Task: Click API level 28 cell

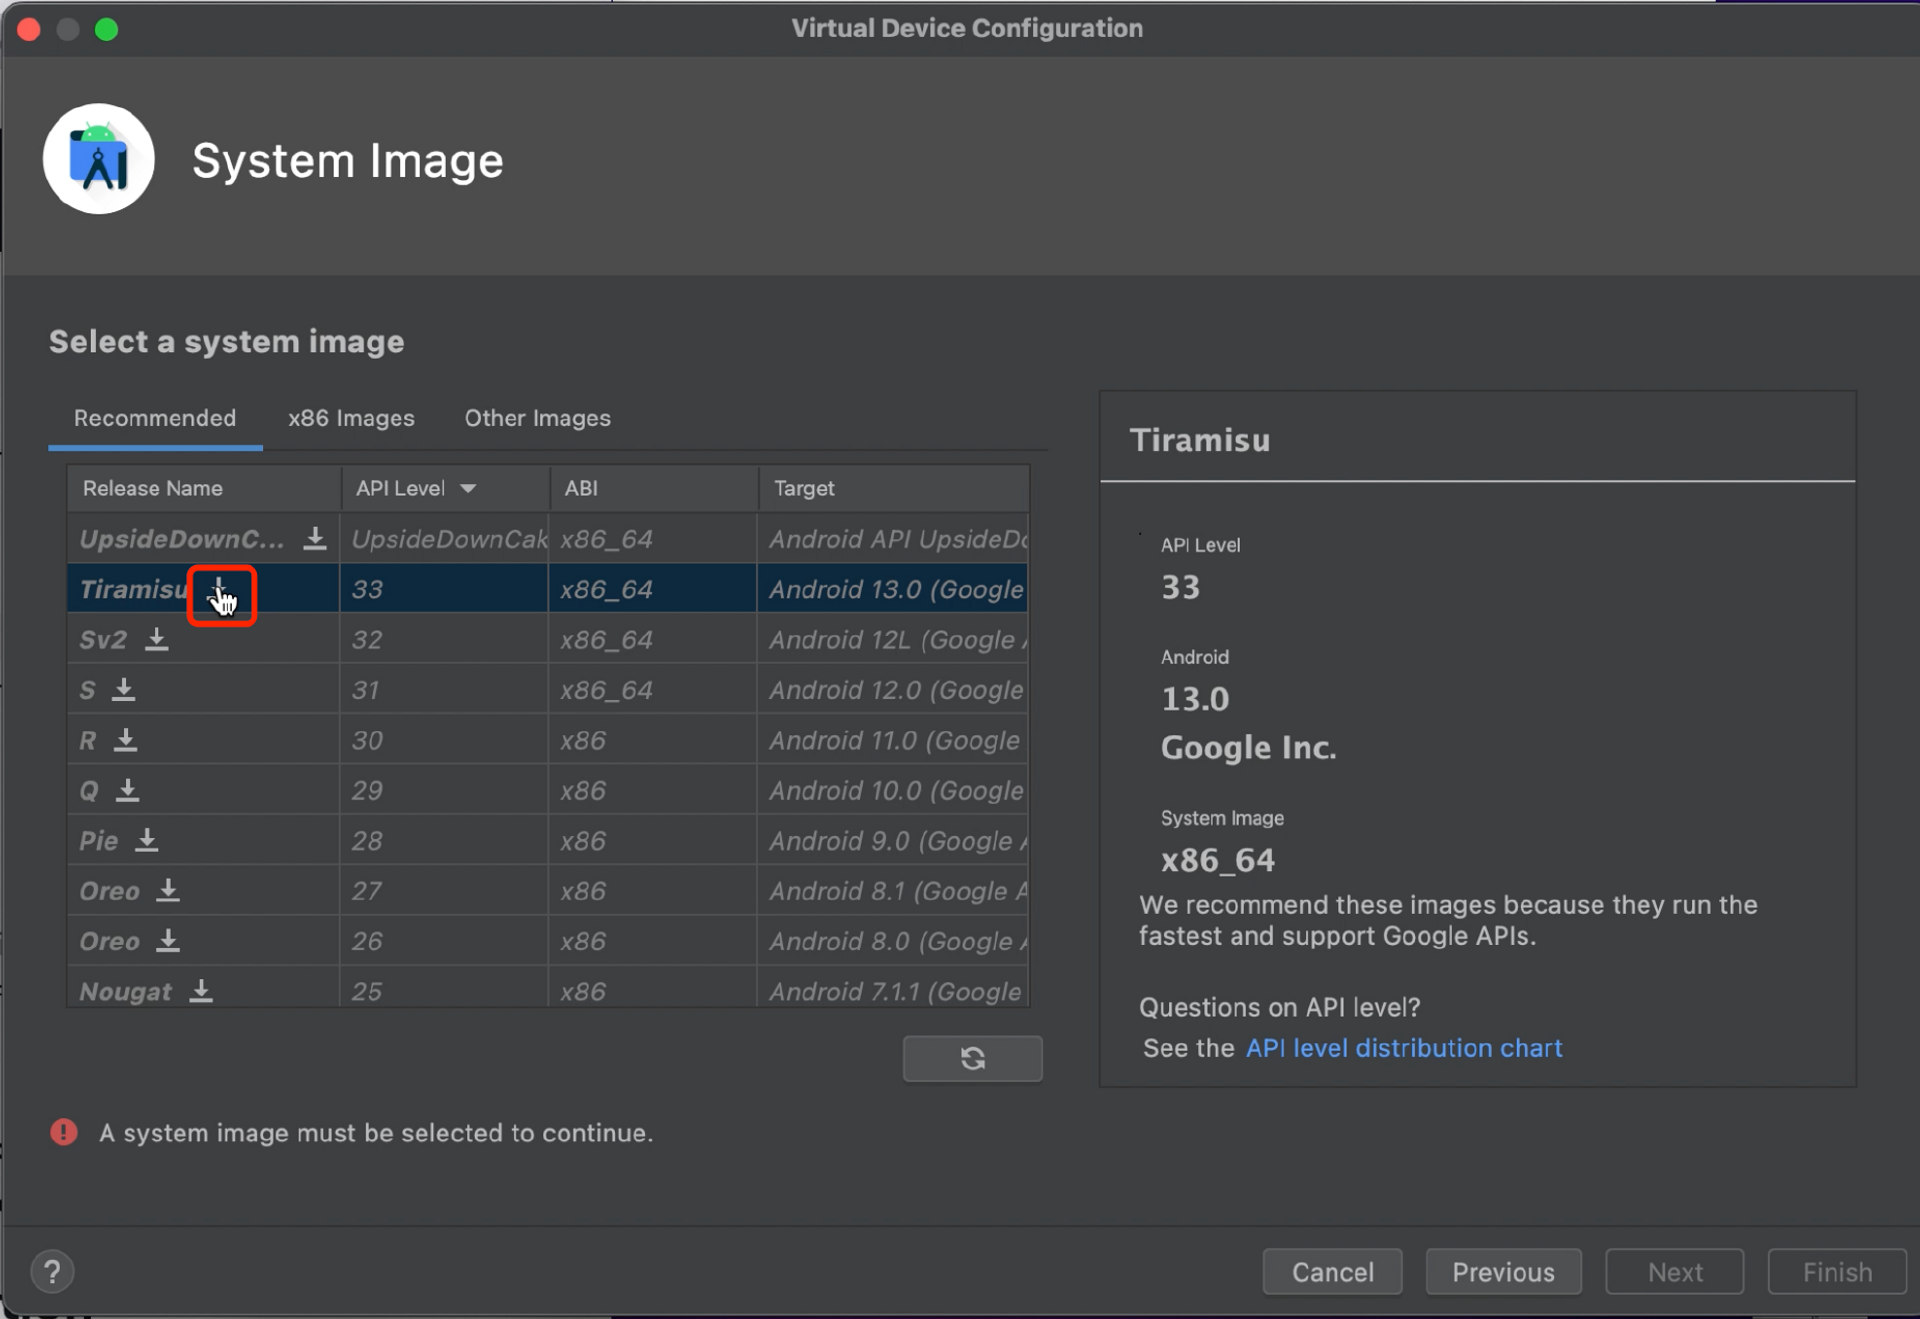Action: point(444,841)
